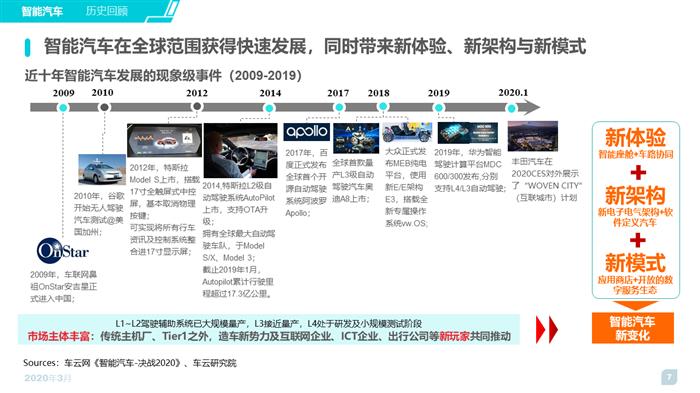Screen dimensions: 700x393
Task: Select the 历史回顾 header tab
Action: tap(107, 11)
